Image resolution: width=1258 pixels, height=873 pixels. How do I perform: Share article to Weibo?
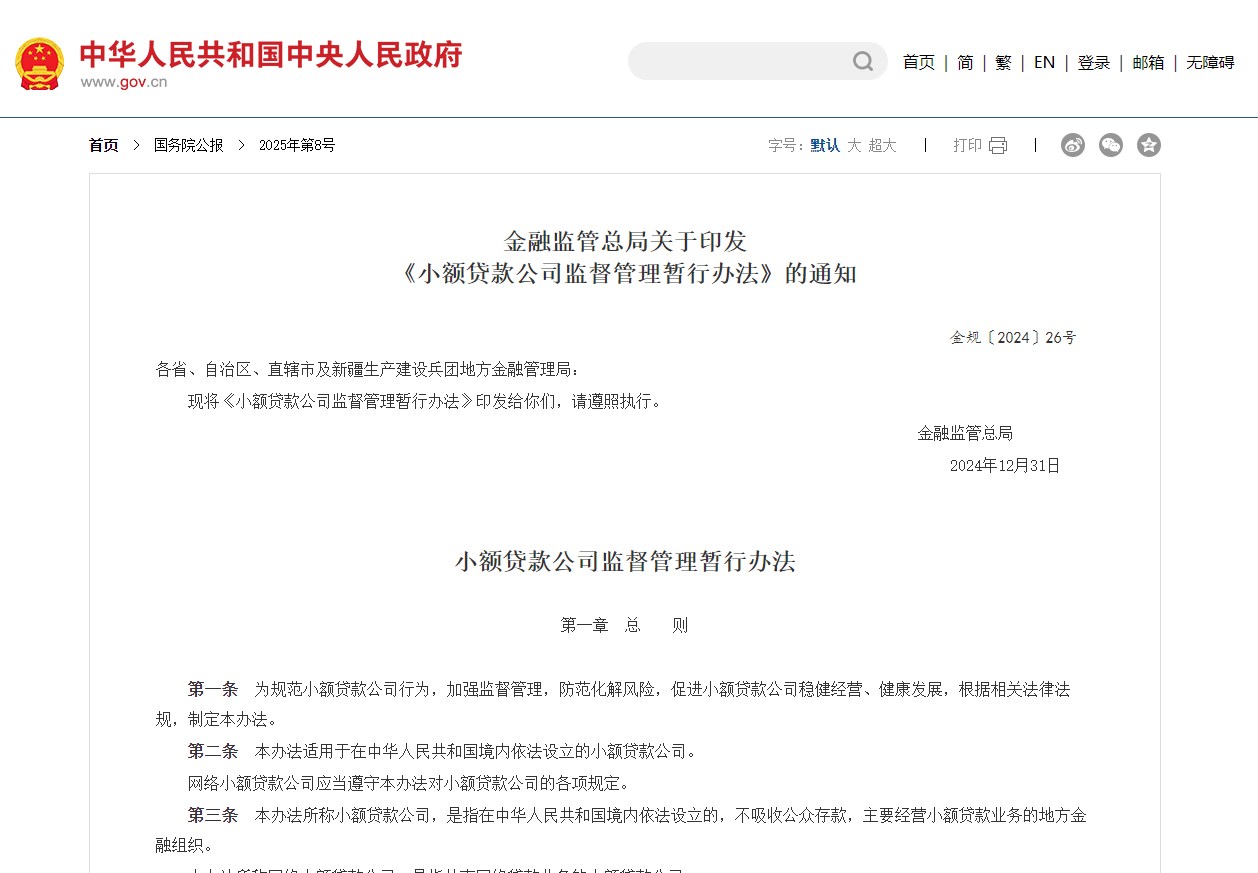click(x=1073, y=145)
